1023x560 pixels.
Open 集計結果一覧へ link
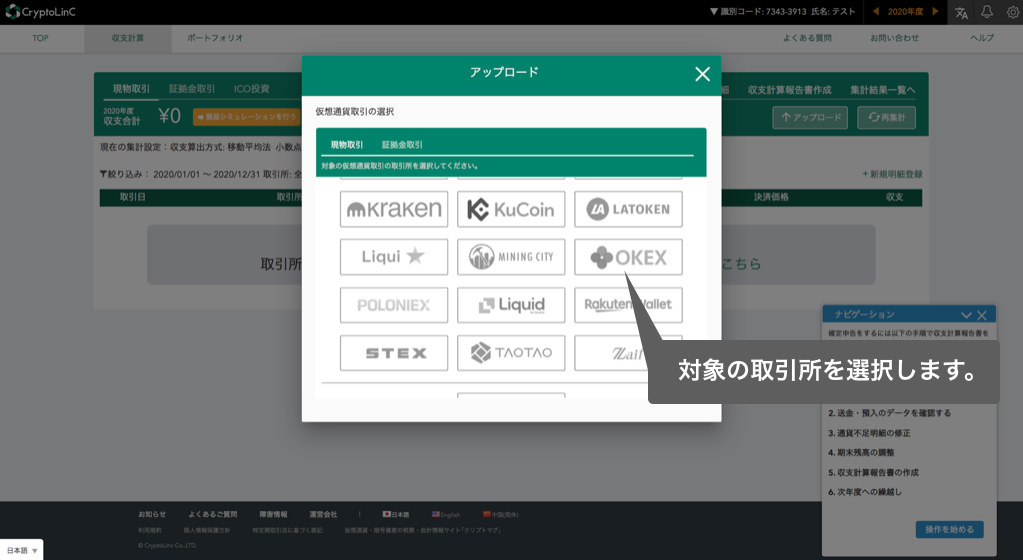pyautogui.click(x=882, y=90)
